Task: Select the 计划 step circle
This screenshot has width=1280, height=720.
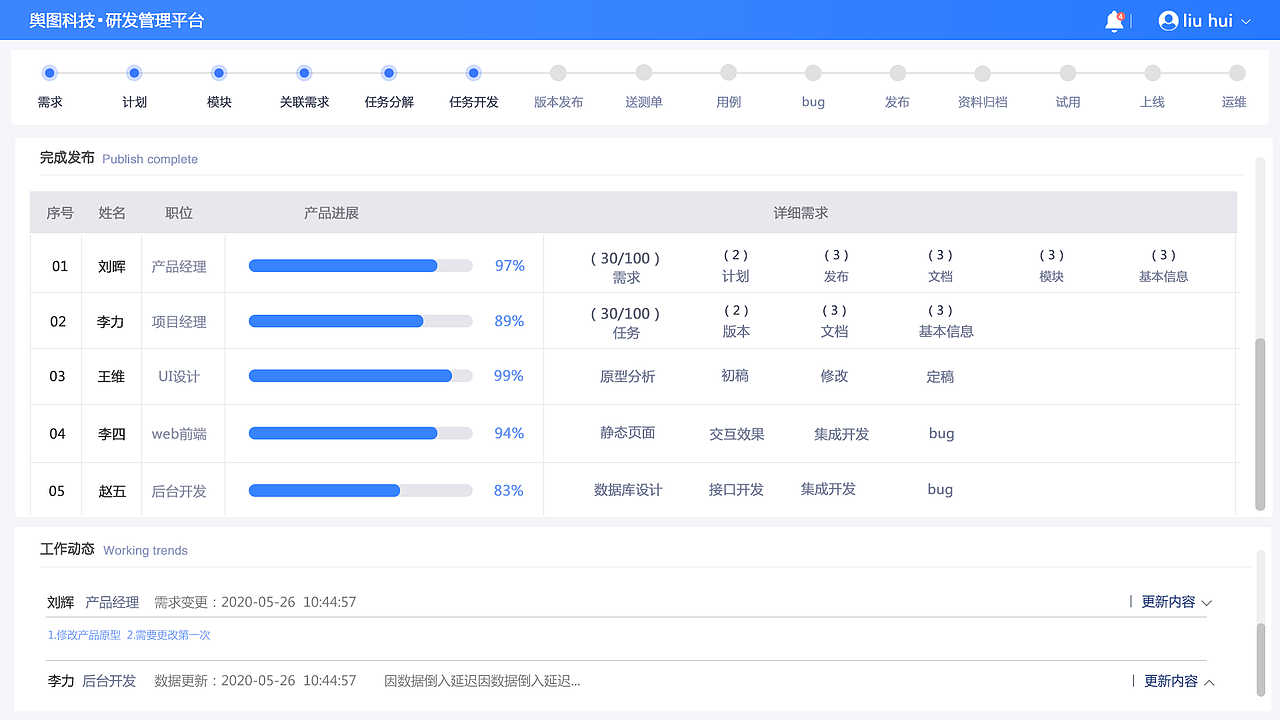Action: 134,73
